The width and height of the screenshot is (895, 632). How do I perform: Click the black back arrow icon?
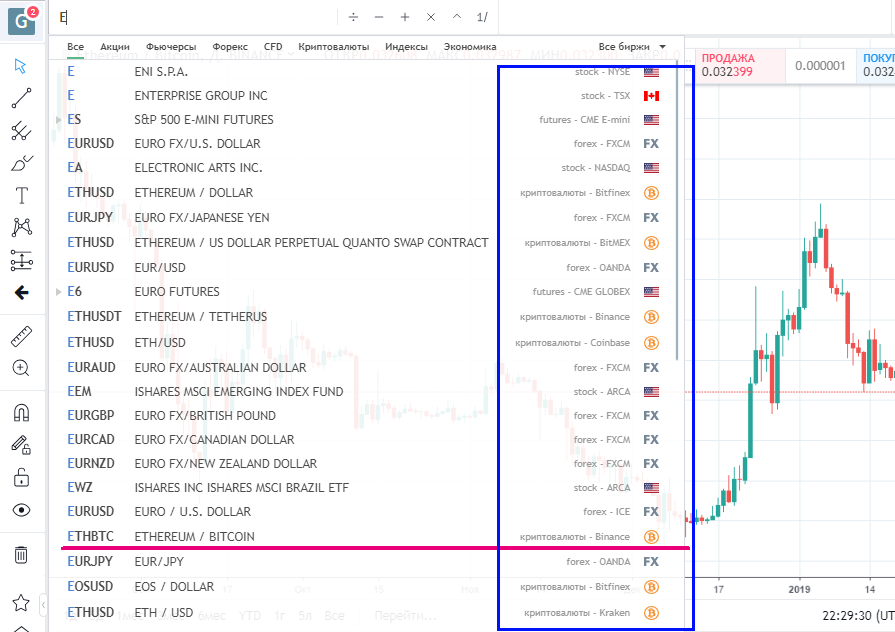[22, 293]
